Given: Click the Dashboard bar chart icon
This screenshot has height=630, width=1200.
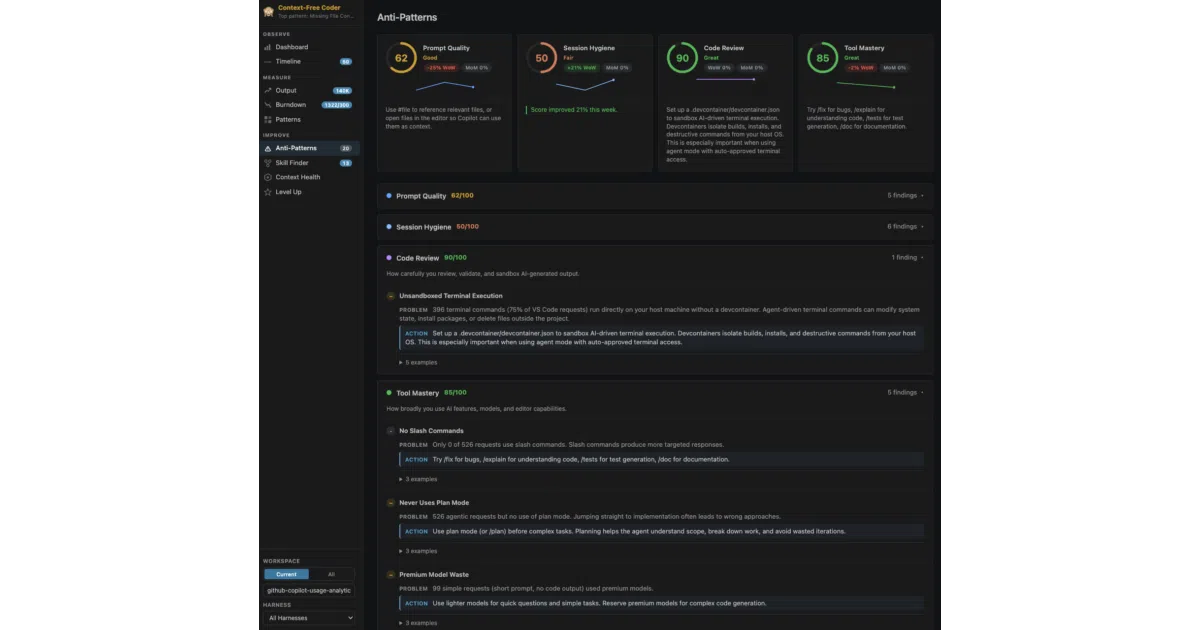Looking at the screenshot, I should tap(267, 47).
